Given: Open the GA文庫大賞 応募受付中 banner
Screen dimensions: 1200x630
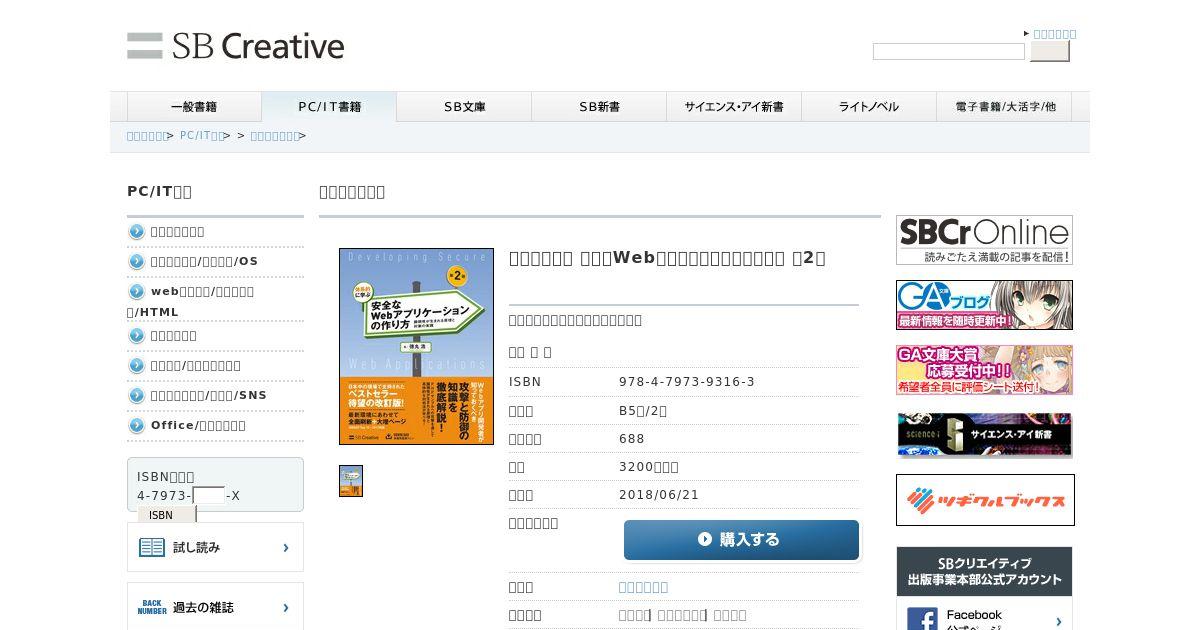Looking at the screenshot, I should point(984,370).
